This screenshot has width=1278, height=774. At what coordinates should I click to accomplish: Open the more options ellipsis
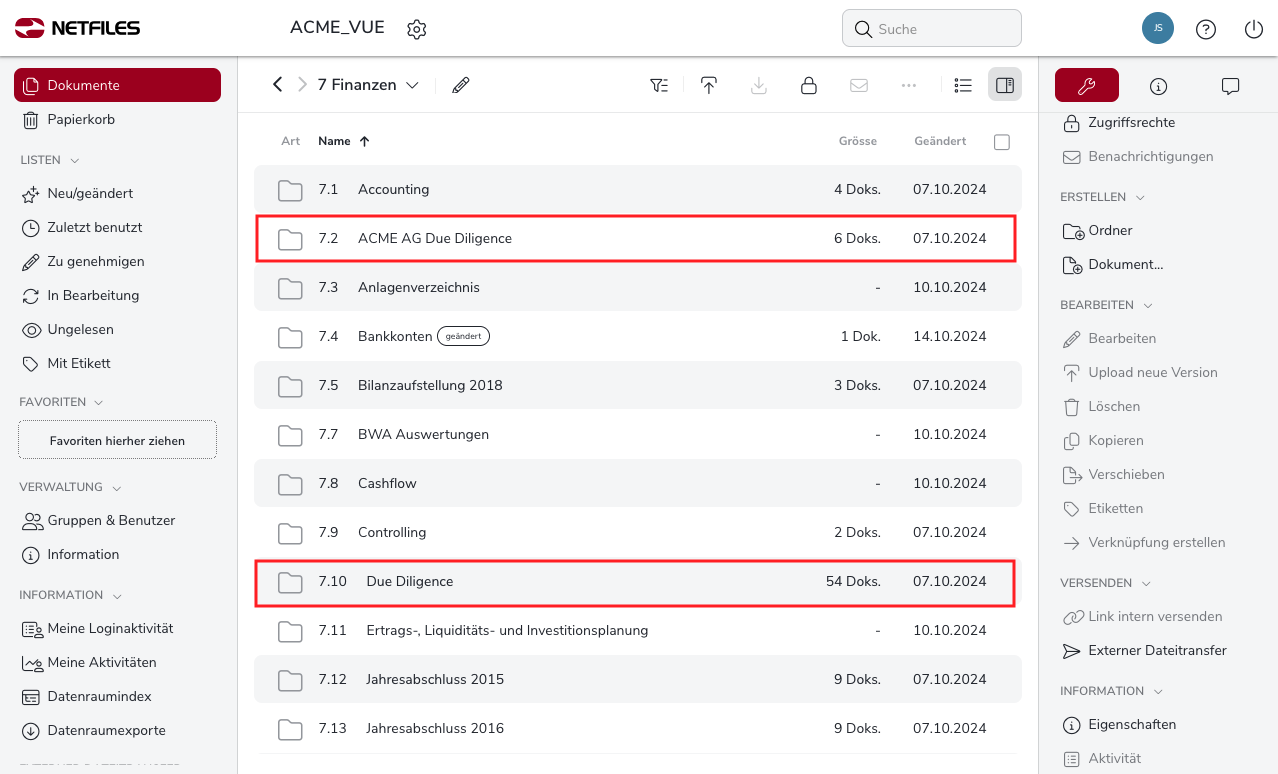coord(909,85)
